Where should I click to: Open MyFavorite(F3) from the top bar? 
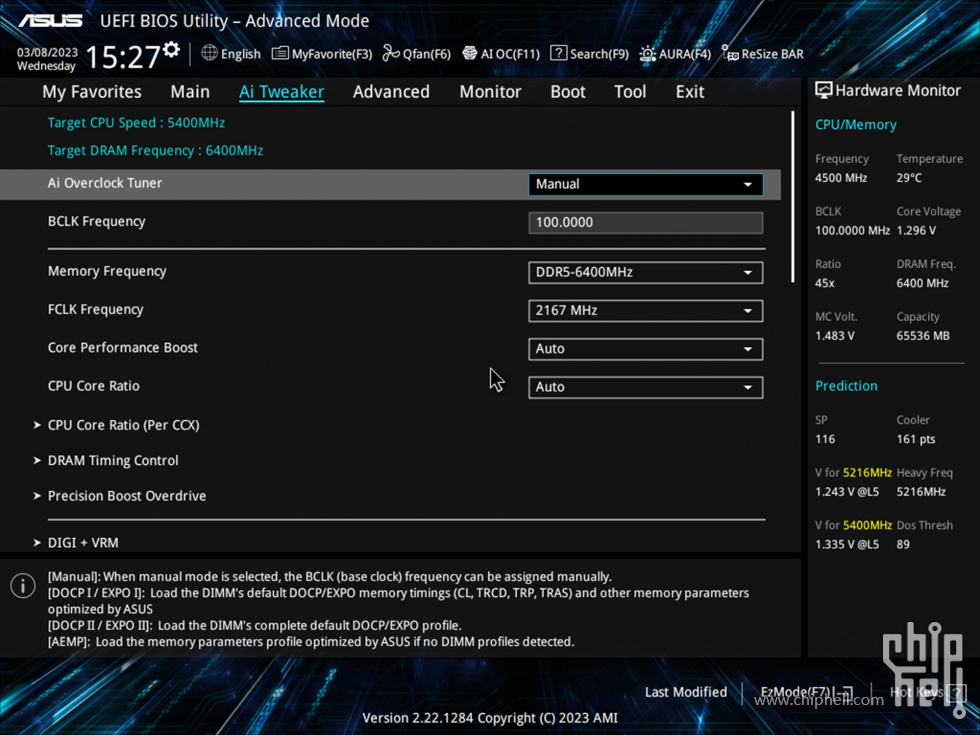(x=322, y=54)
